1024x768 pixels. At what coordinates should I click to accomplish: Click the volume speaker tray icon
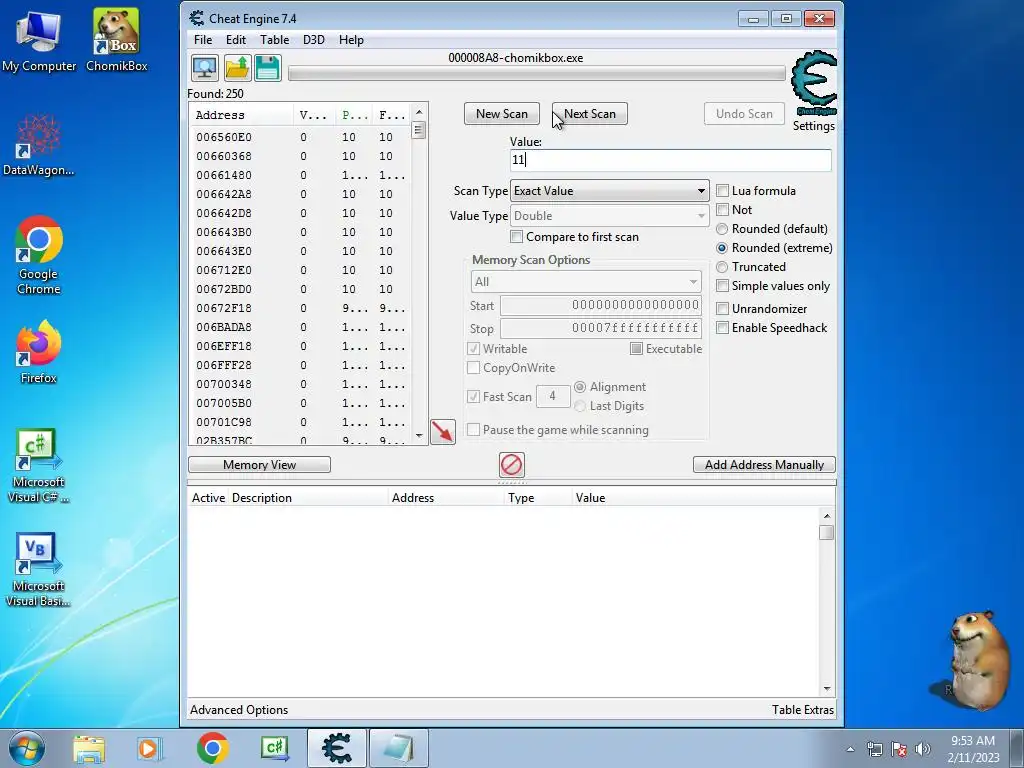tap(923, 749)
